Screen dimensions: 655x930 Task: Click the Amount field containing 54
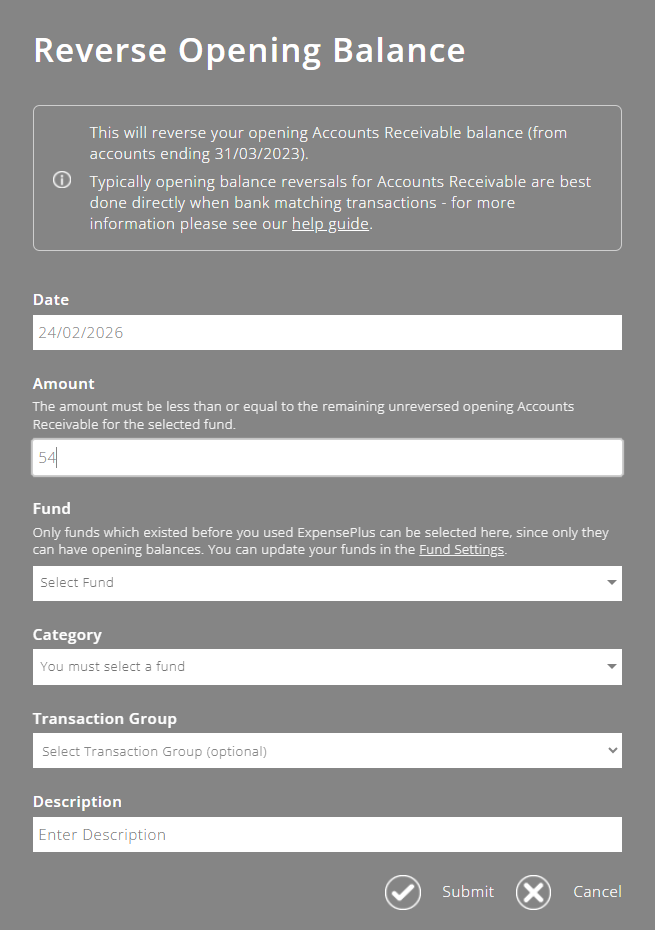[x=327, y=457]
